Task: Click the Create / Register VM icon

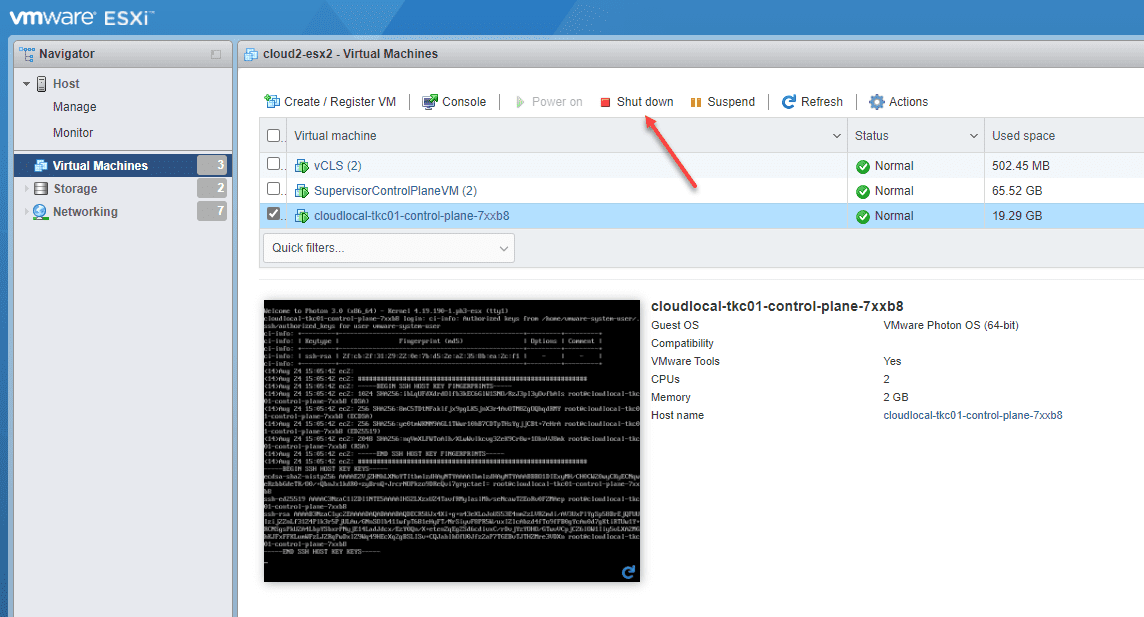Action: click(x=272, y=101)
